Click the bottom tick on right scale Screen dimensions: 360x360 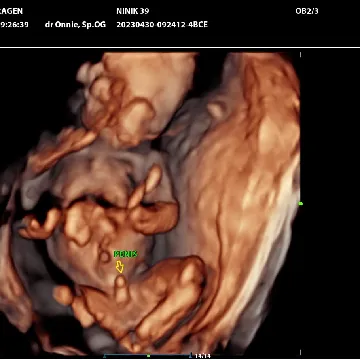(300, 352)
